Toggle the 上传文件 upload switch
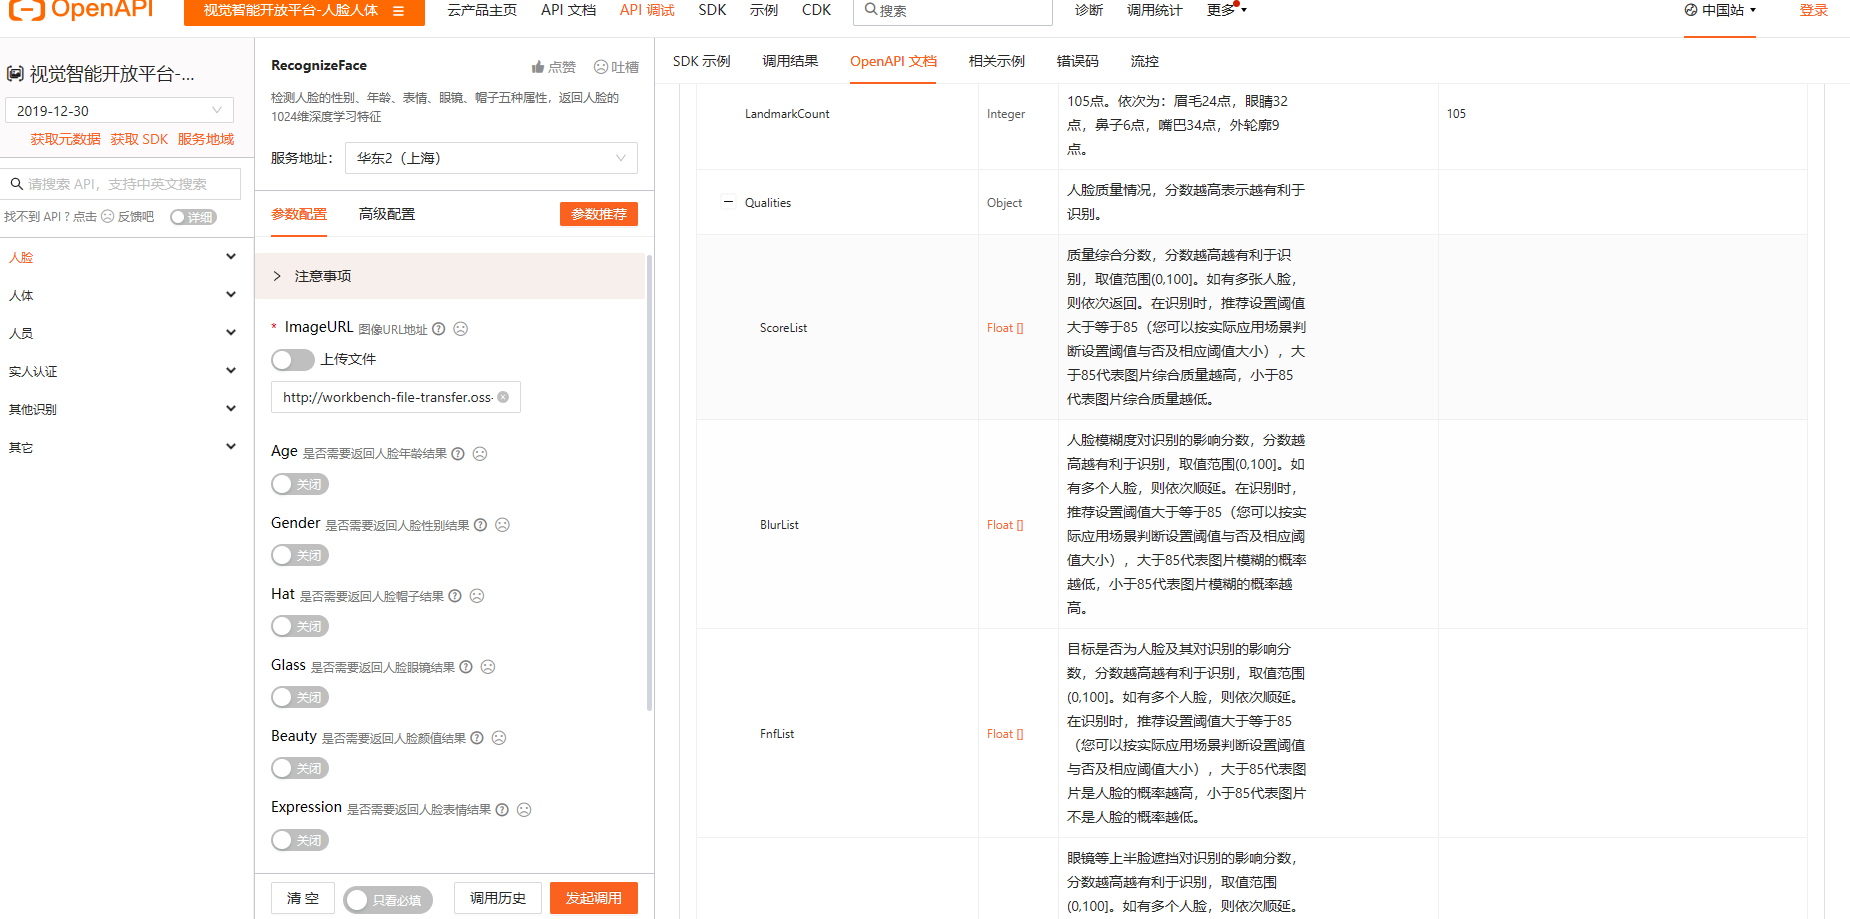1850x919 pixels. pyautogui.click(x=293, y=360)
